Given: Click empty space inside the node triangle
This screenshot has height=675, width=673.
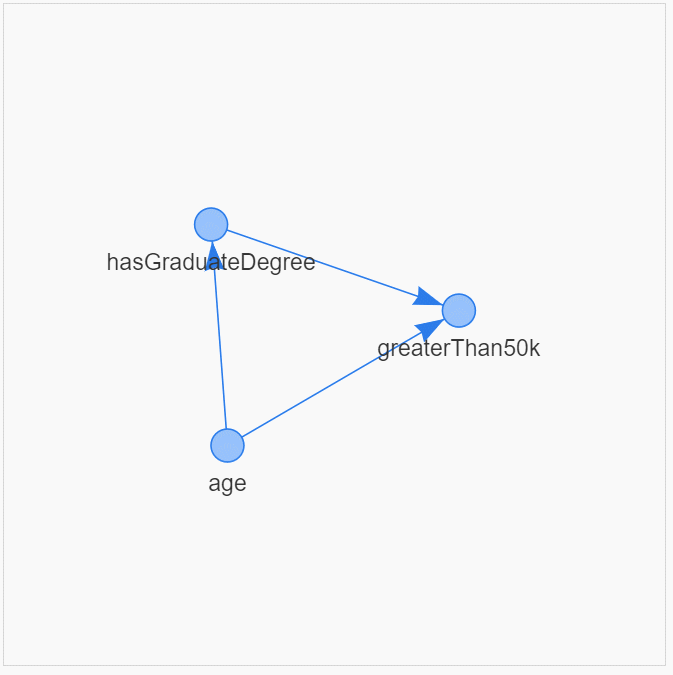Looking at the screenshot, I should (290, 320).
